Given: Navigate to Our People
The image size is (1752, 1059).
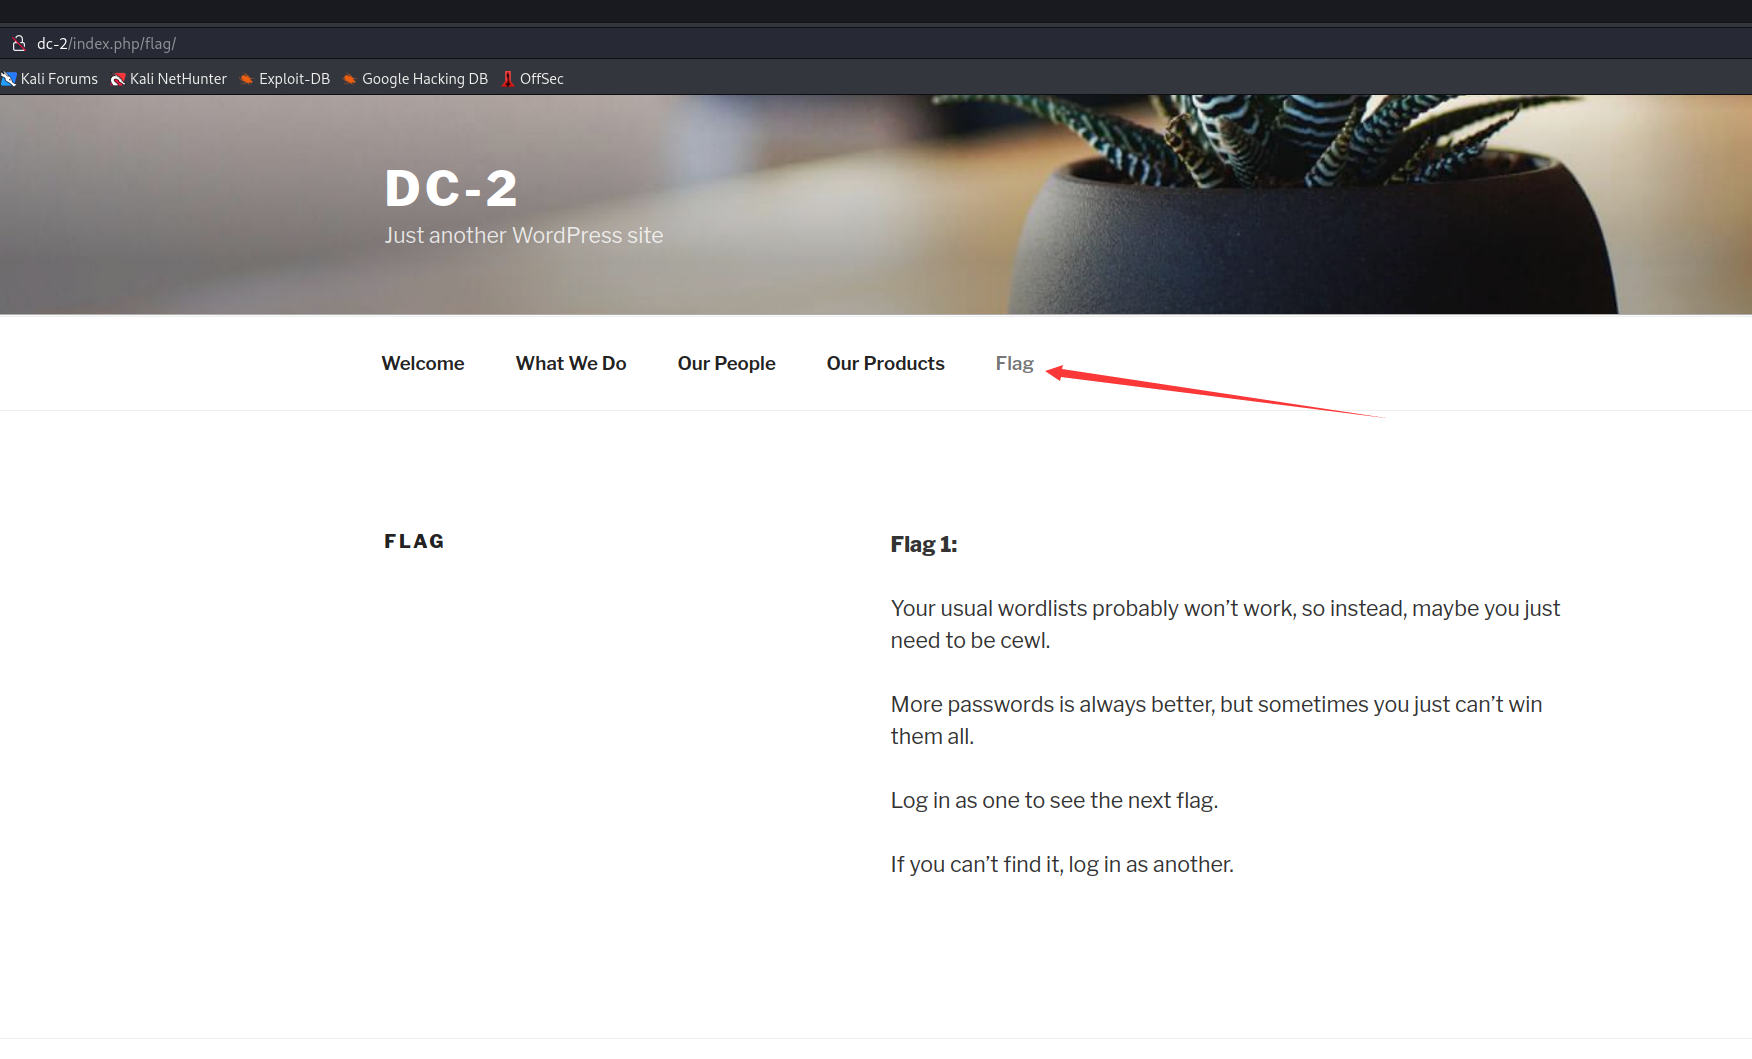Looking at the screenshot, I should click(x=726, y=363).
